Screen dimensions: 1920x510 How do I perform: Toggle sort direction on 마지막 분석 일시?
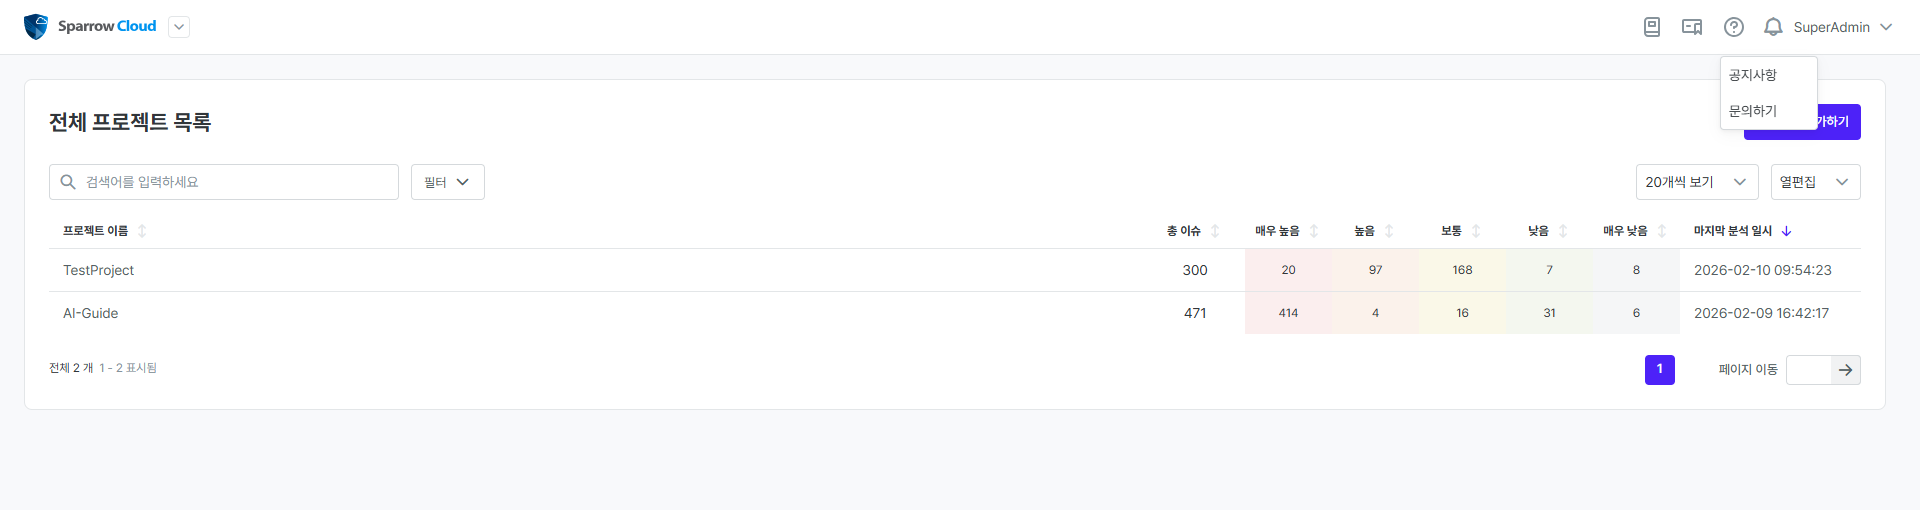tap(1786, 231)
